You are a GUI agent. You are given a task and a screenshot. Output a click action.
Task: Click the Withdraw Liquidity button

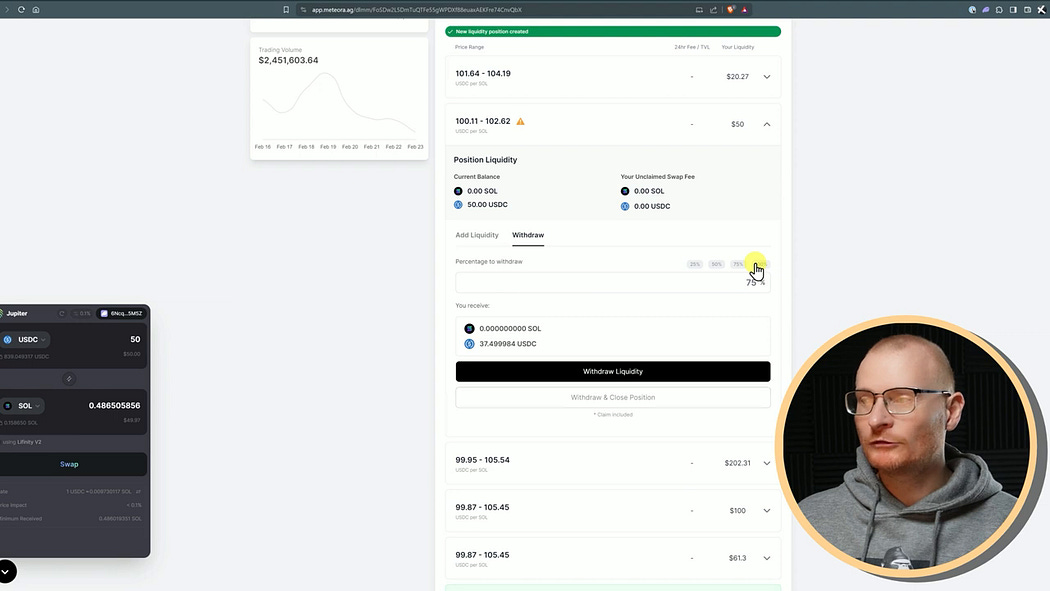pos(613,371)
